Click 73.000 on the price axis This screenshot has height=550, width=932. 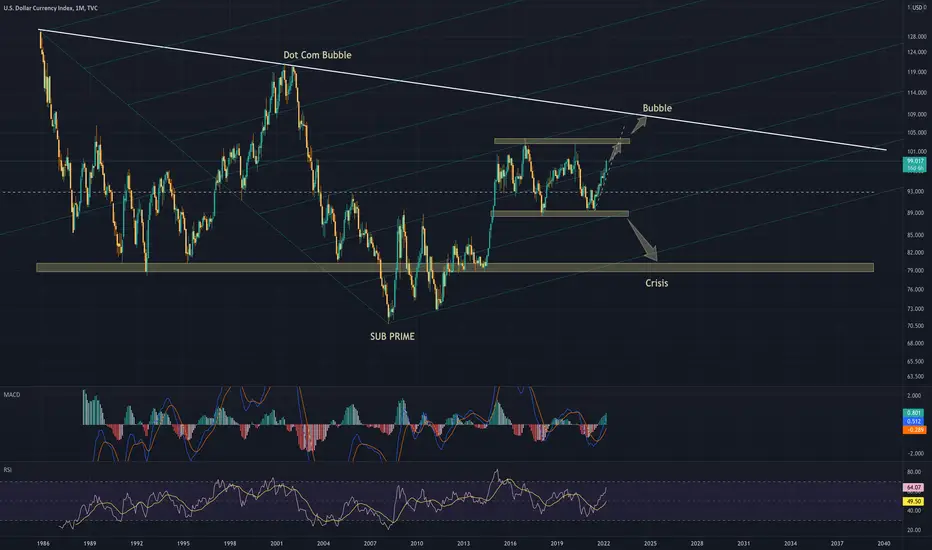point(915,309)
